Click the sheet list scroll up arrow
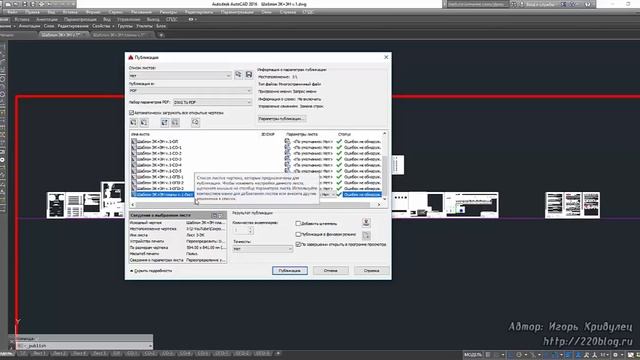Viewport: 640px width, 360px height. 384,134
